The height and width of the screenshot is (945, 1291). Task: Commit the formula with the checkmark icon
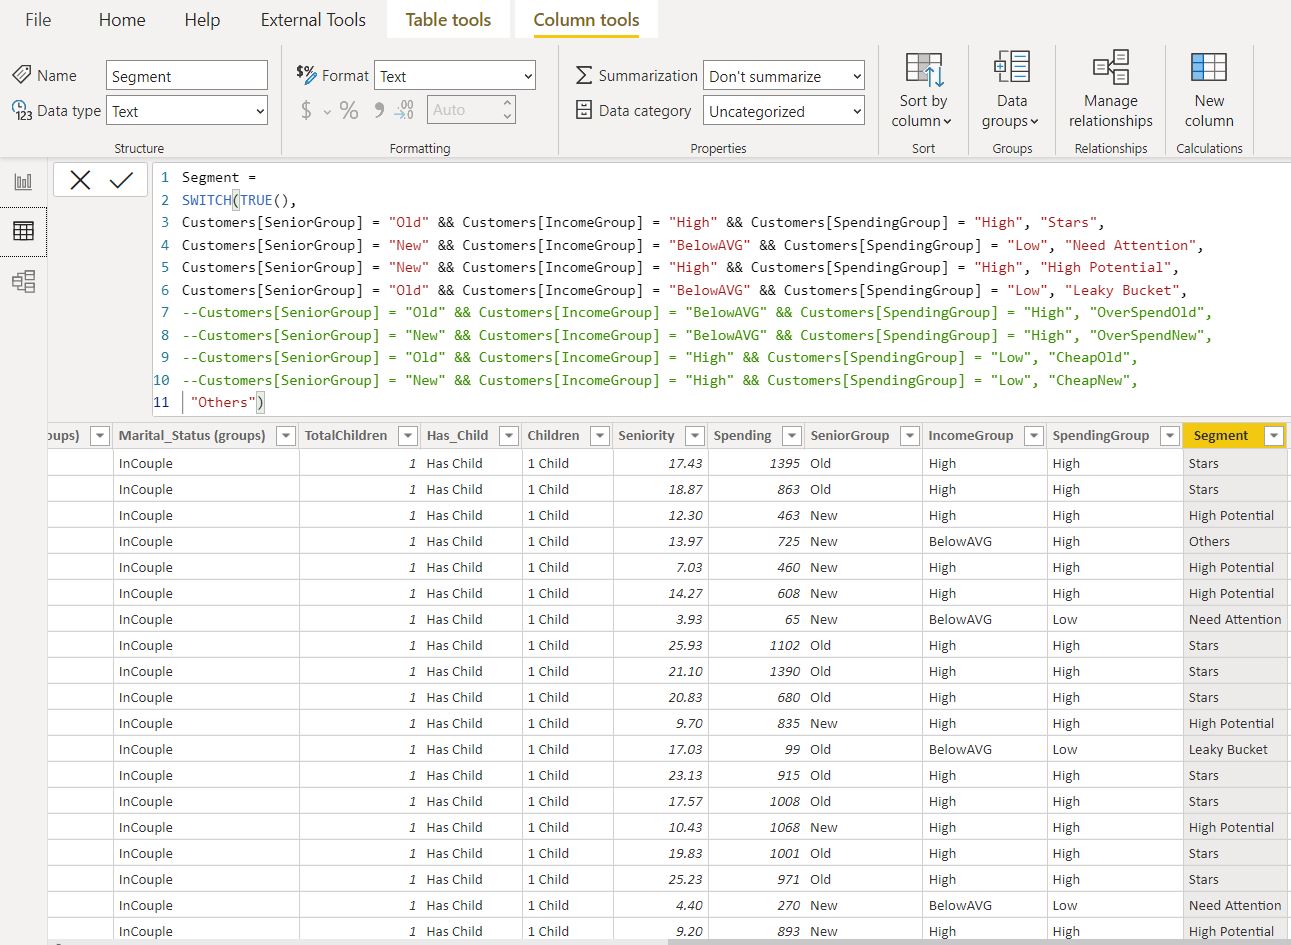click(121, 180)
